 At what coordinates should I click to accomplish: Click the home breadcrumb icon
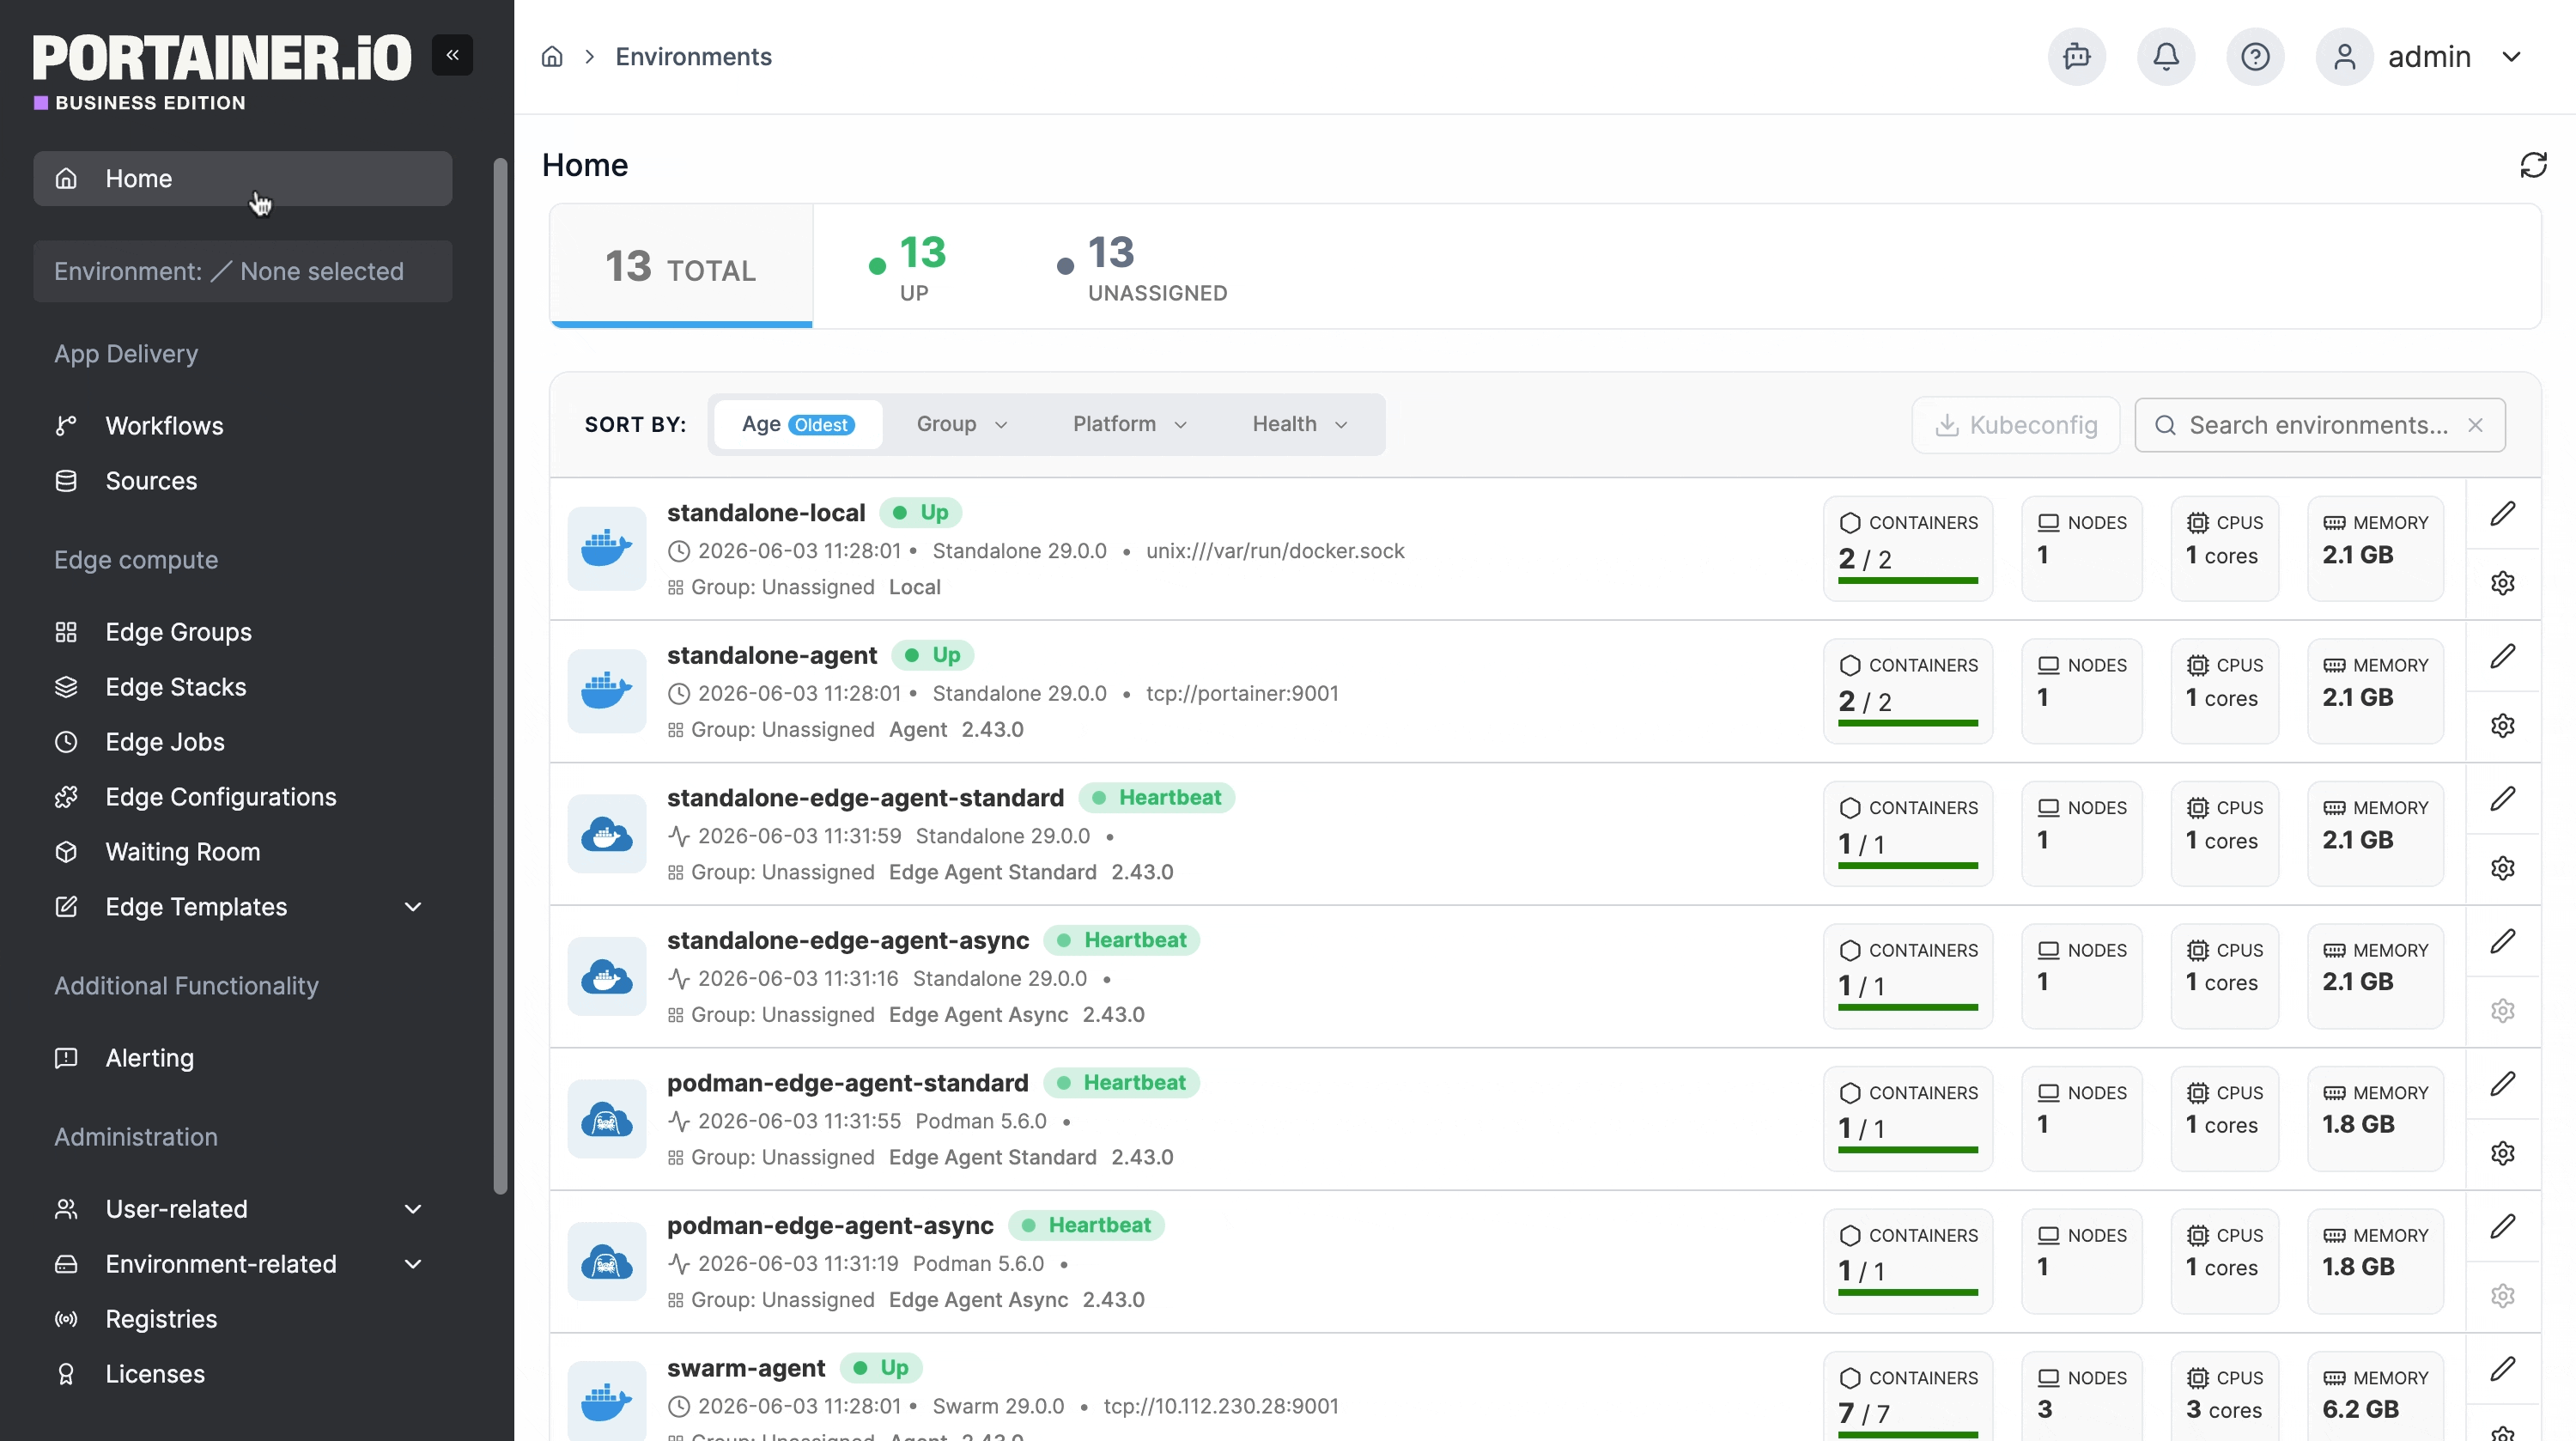[552, 57]
